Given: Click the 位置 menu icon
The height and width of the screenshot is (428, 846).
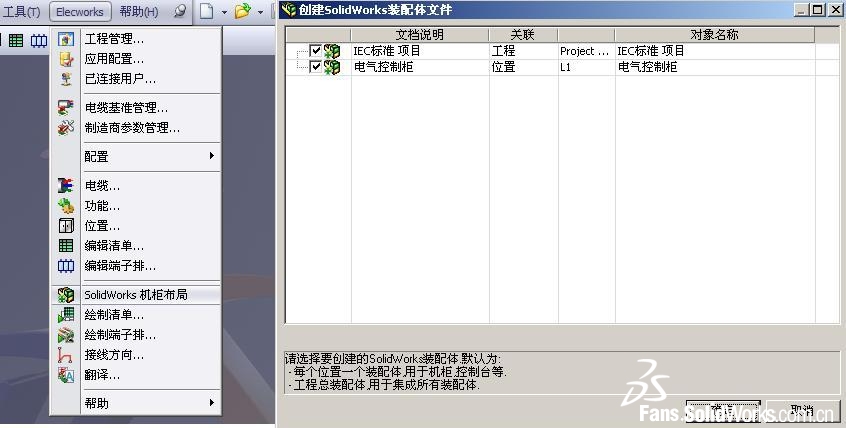Looking at the screenshot, I should click(66, 226).
